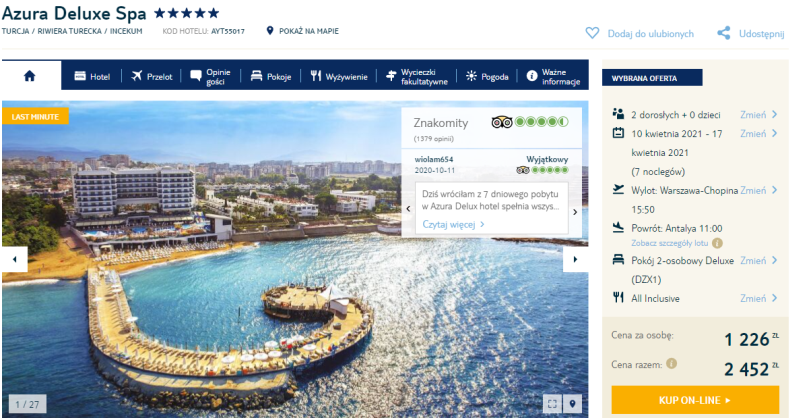The height and width of the screenshot is (418, 790).
Task: Click info icon beside flight details
Action: pyautogui.click(x=717, y=243)
